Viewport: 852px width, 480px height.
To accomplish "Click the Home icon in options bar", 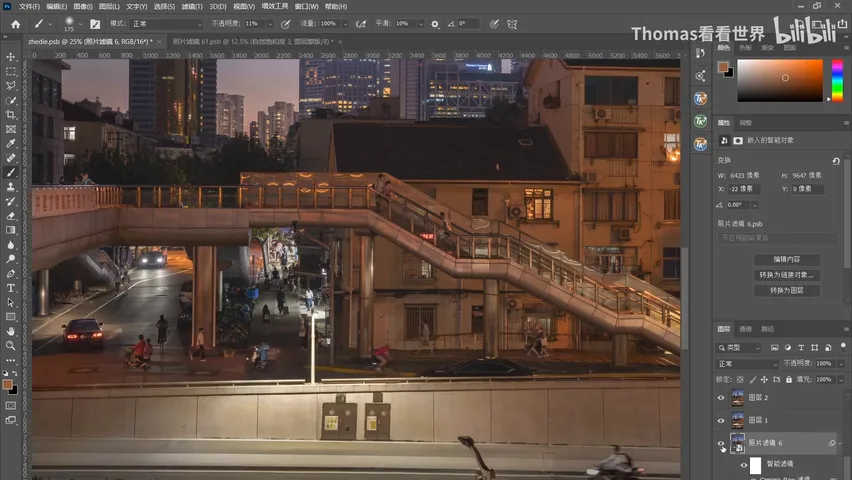I will point(16,24).
